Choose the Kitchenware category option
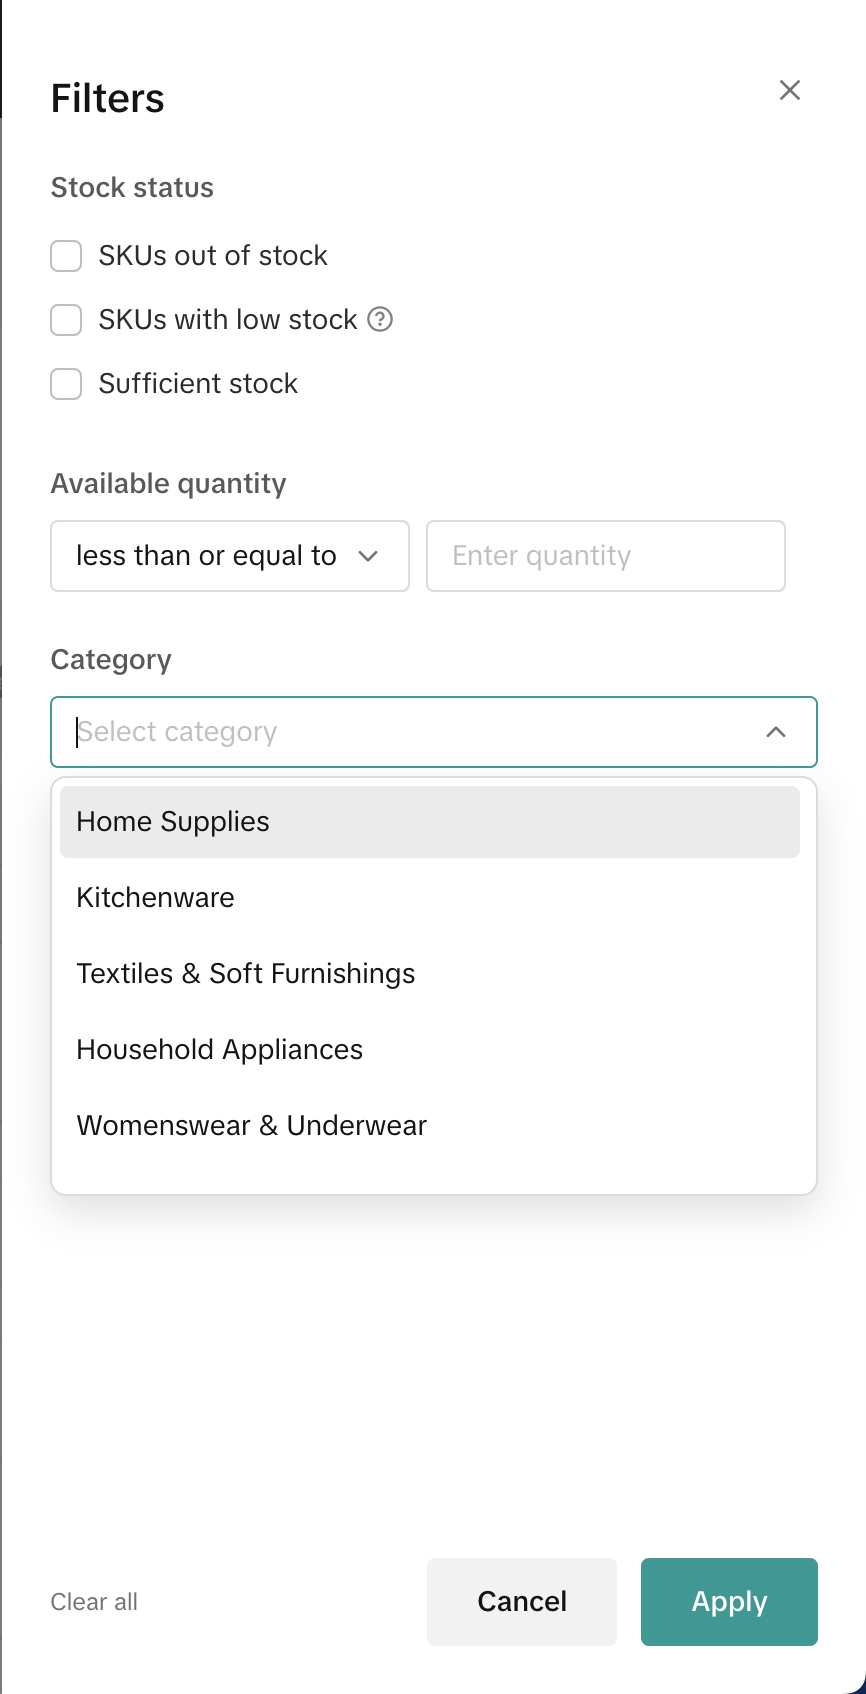Image resolution: width=866 pixels, height=1694 pixels. coord(156,898)
